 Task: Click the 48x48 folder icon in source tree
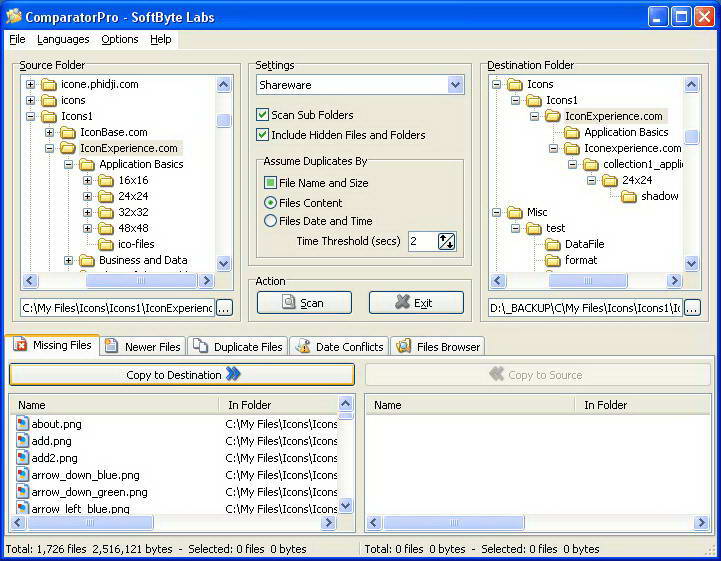[106, 229]
